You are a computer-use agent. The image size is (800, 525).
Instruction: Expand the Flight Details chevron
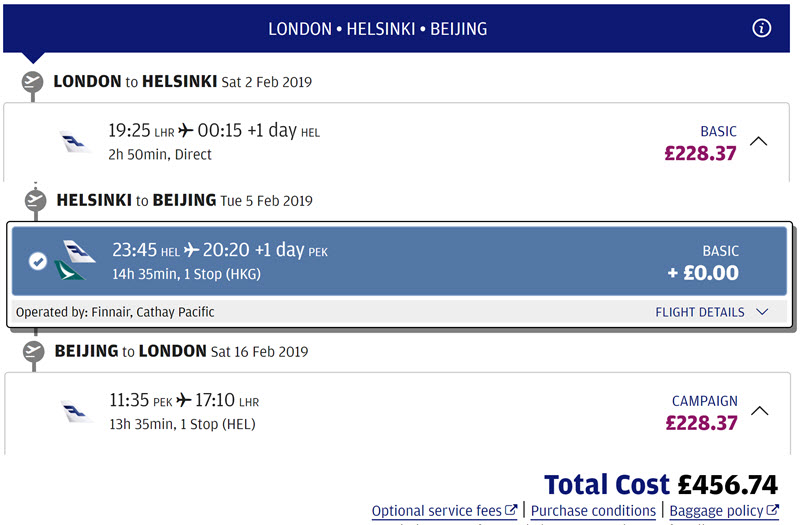point(762,312)
